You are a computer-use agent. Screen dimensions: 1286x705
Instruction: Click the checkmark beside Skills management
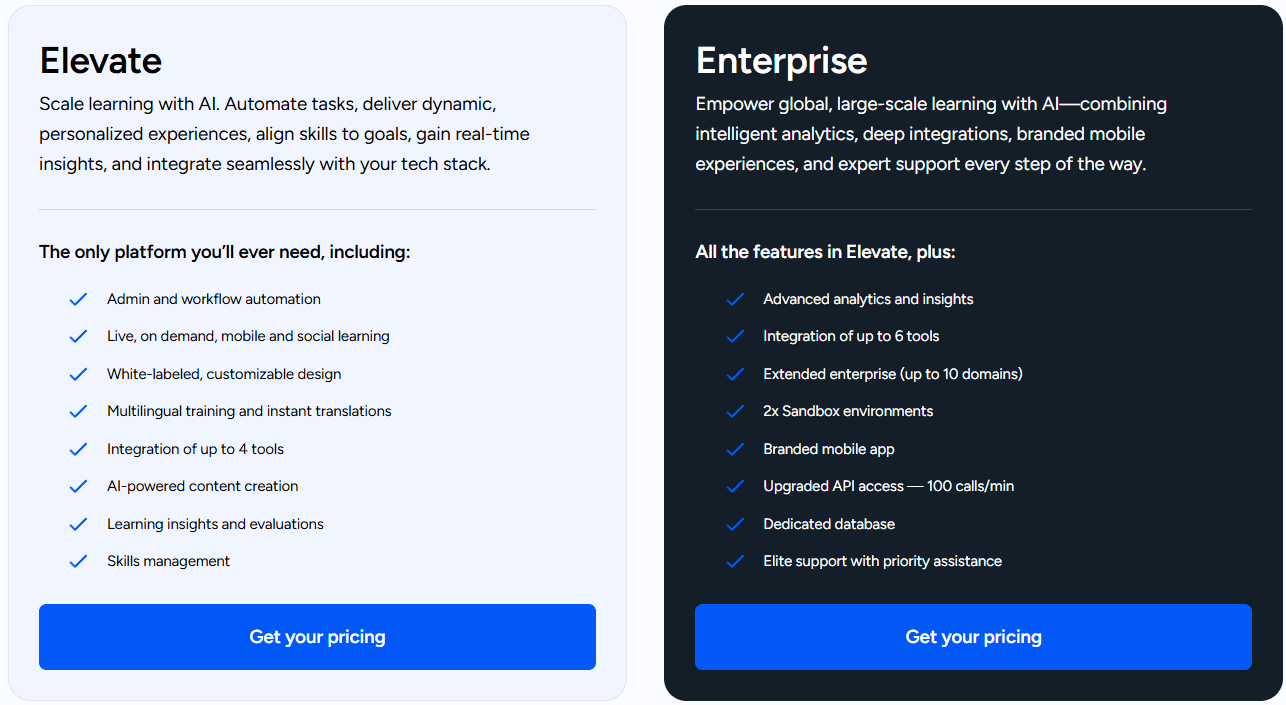click(x=78, y=561)
